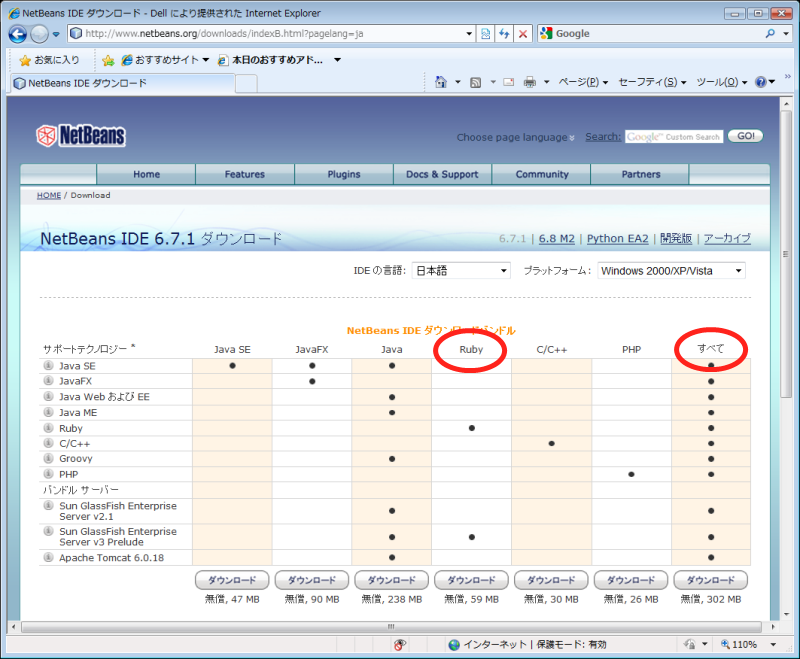Open the Features navigation tab
The height and width of the screenshot is (659, 800).
(245, 174)
